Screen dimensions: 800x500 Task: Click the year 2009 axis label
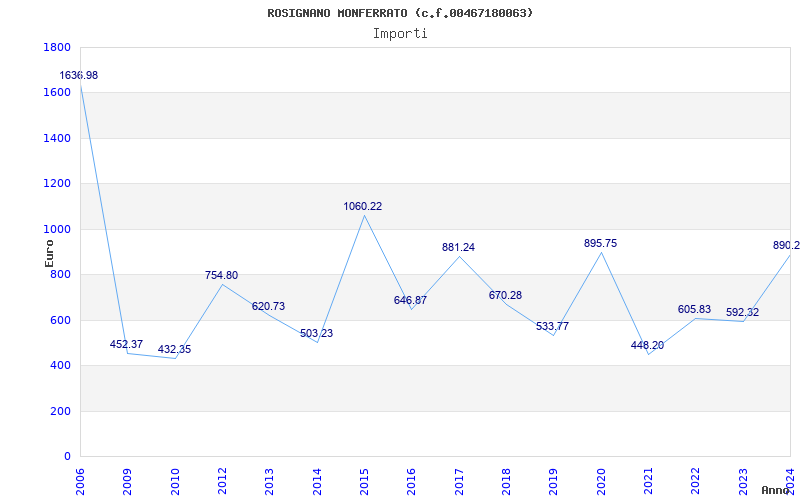(128, 481)
